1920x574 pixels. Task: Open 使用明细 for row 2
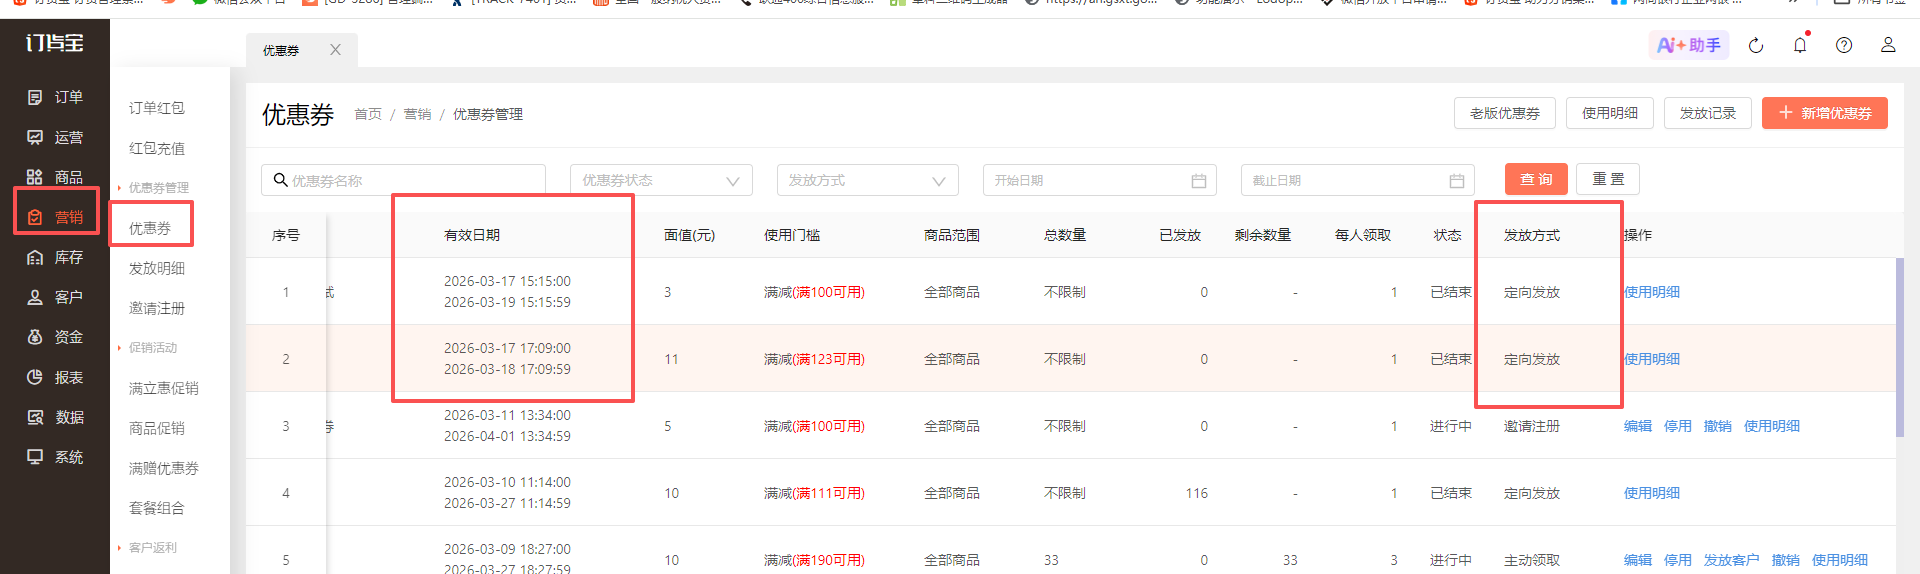pyautogui.click(x=1652, y=359)
